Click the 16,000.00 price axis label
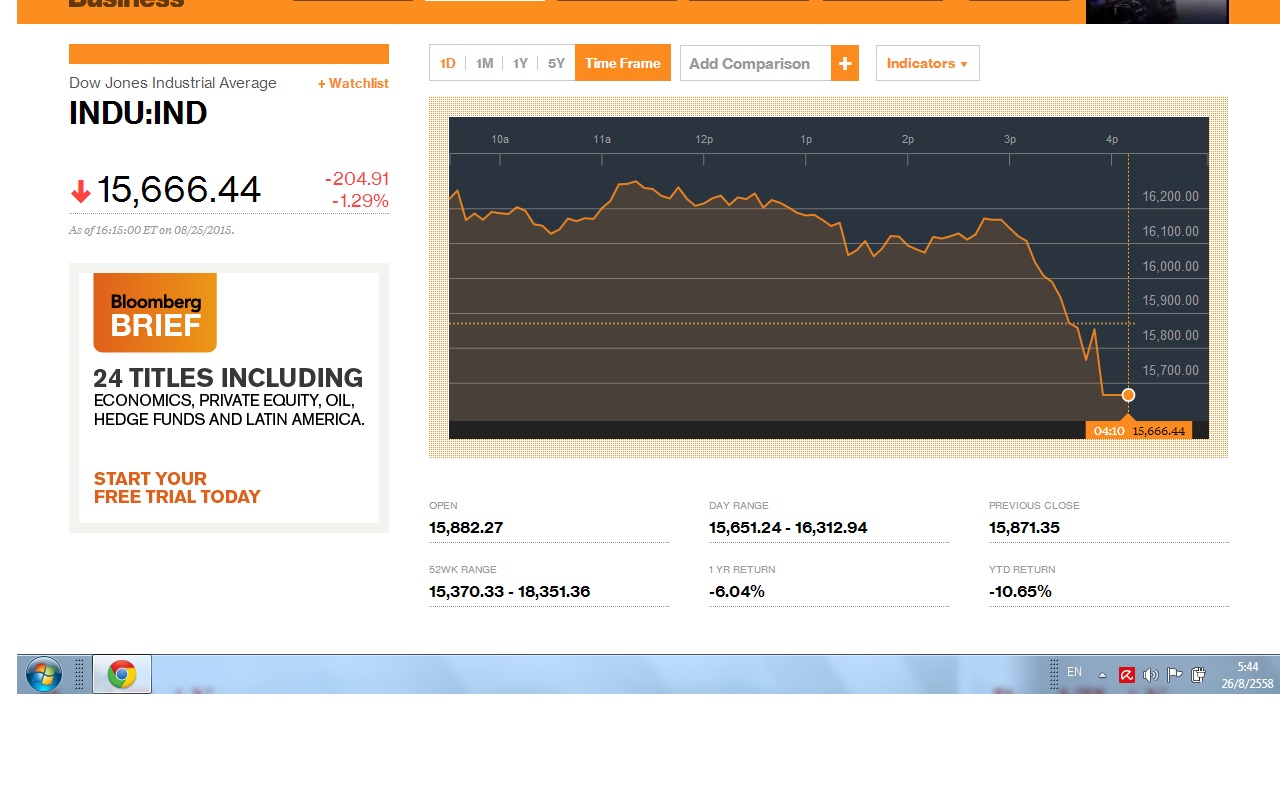 pyautogui.click(x=1170, y=266)
